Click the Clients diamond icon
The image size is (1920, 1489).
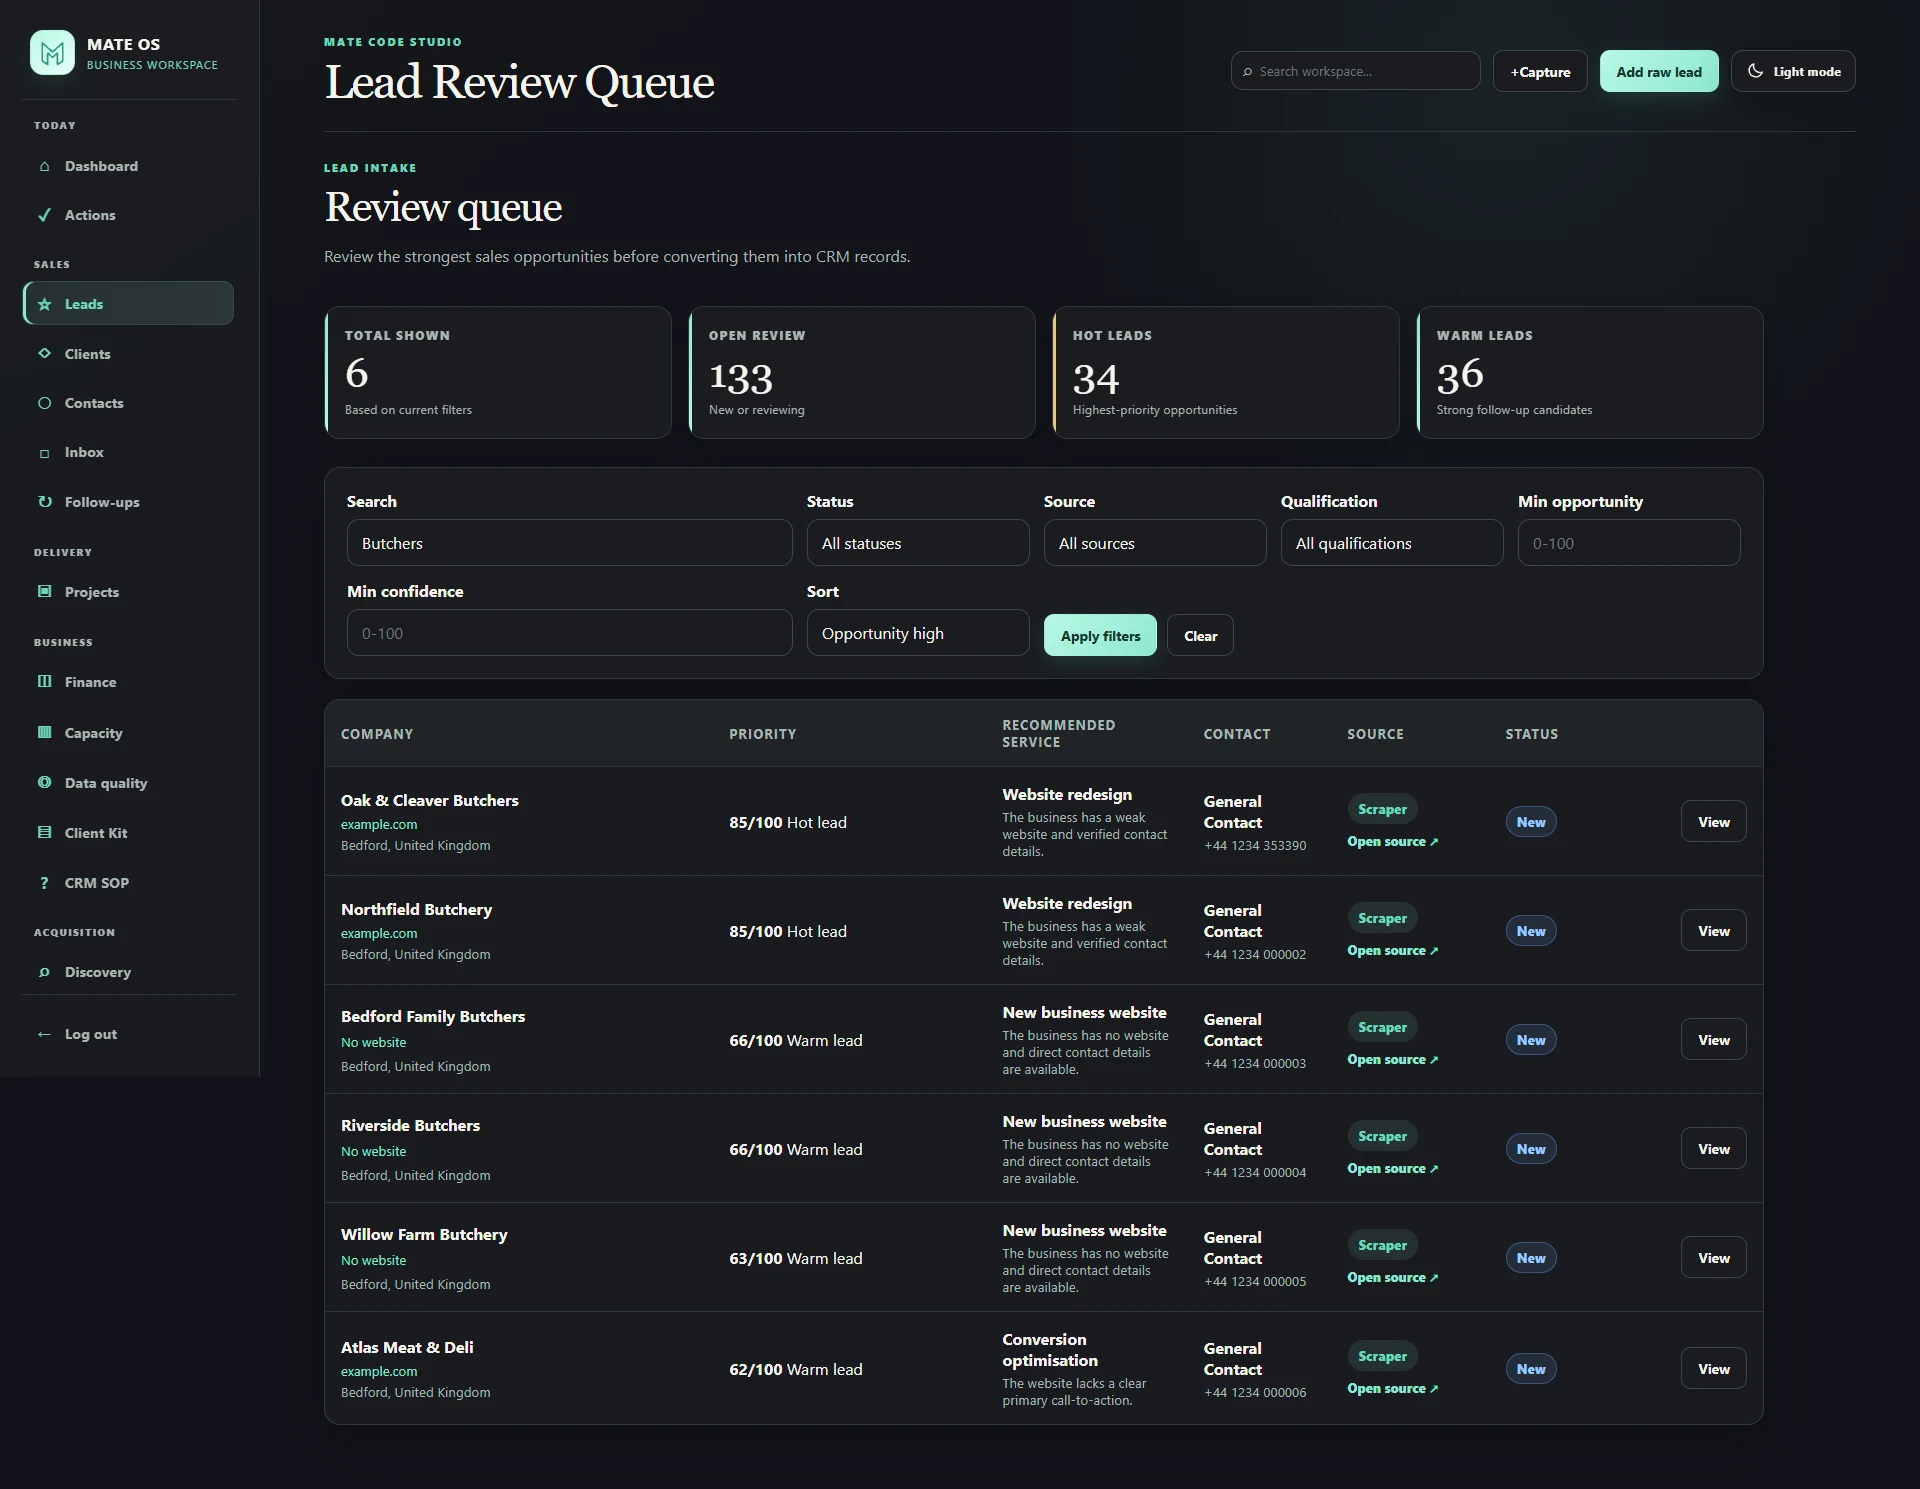(x=44, y=353)
